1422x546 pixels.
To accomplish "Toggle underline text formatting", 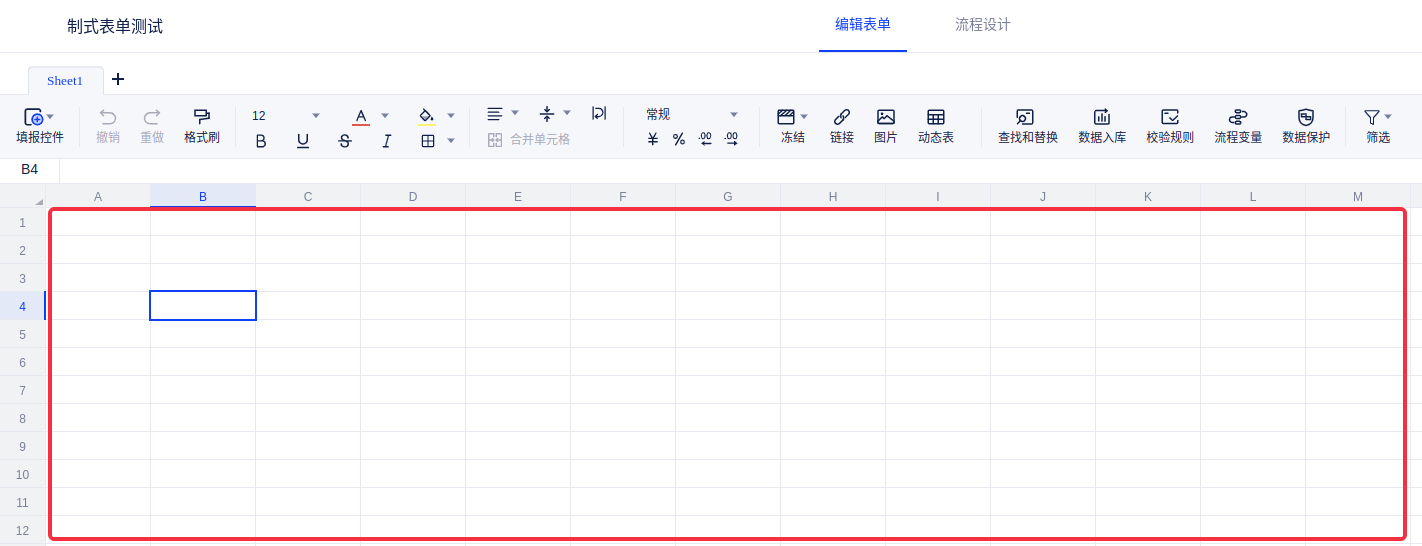I will [x=303, y=141].
